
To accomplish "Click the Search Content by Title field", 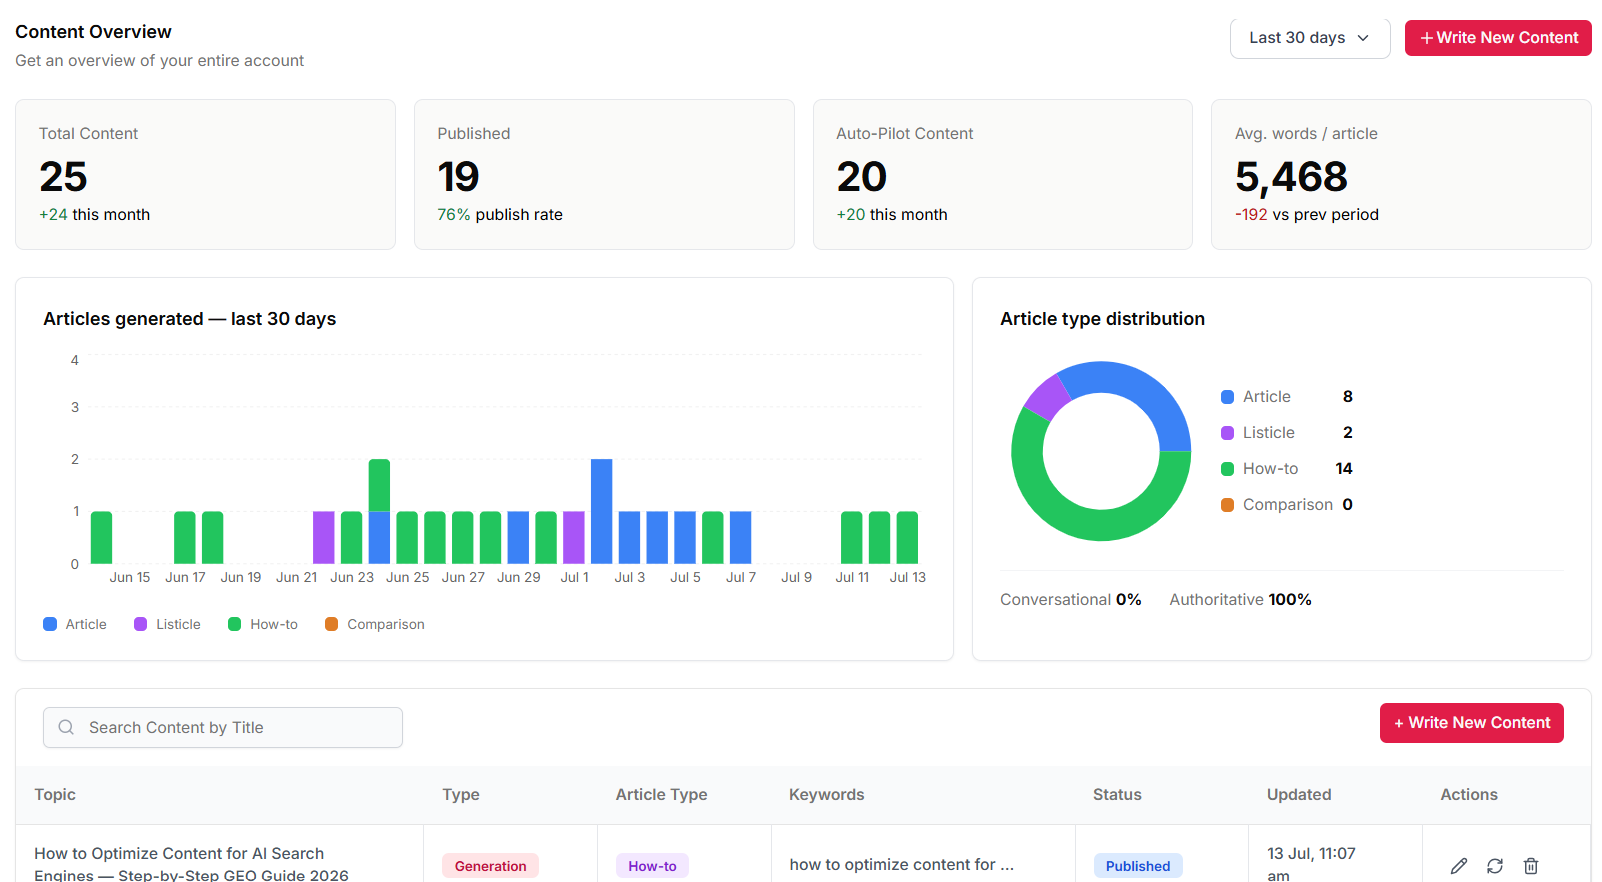I will 223,728.
